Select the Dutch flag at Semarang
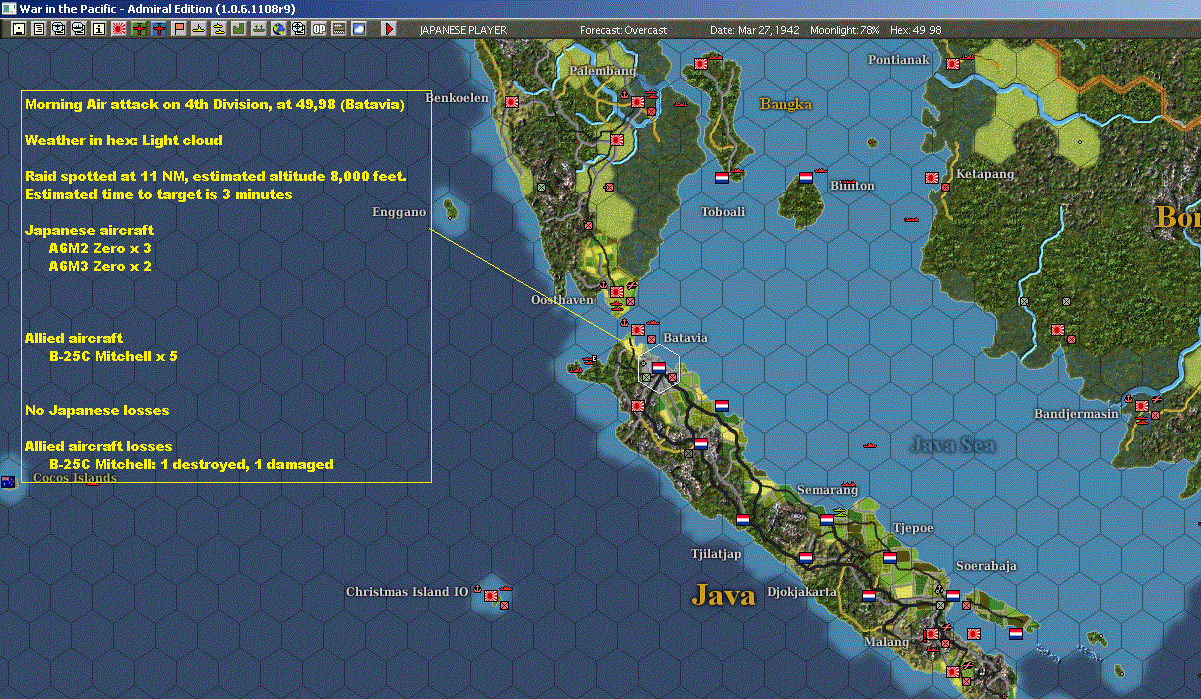Image resolution: width=1201 pixels, height=699 pixels. (x=827, y=520)
